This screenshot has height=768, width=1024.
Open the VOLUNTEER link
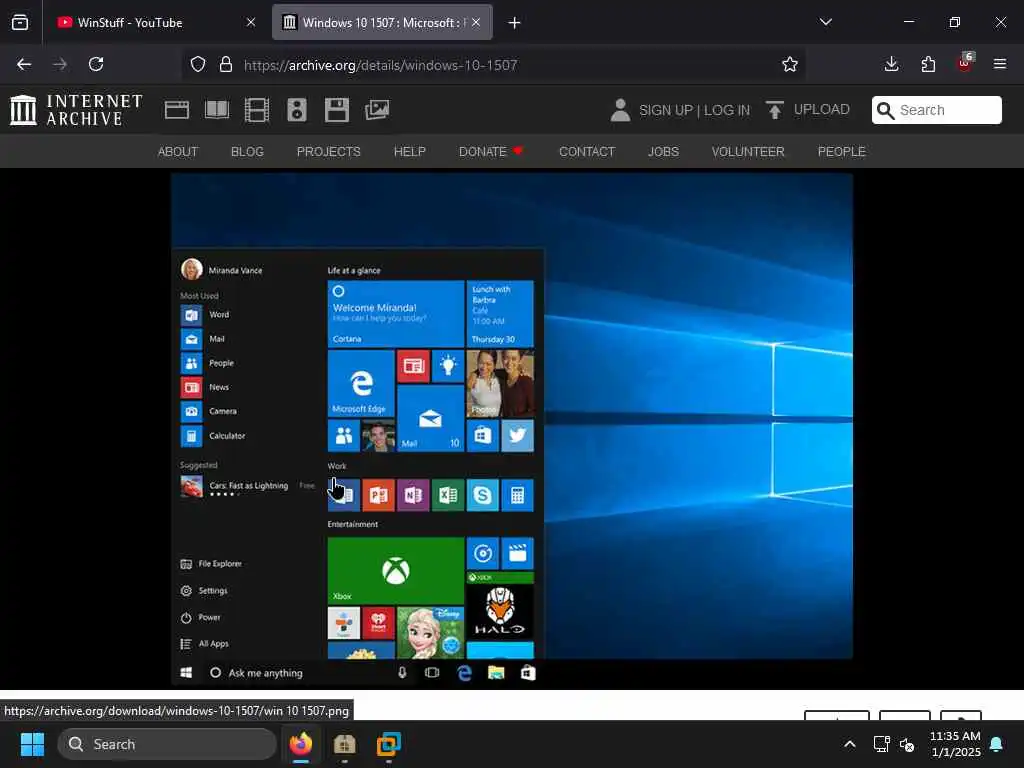click(x=748, y=152)
